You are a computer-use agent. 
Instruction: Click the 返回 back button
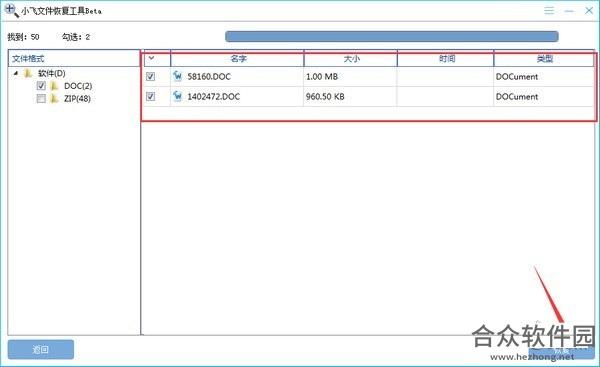click(41, 349)
